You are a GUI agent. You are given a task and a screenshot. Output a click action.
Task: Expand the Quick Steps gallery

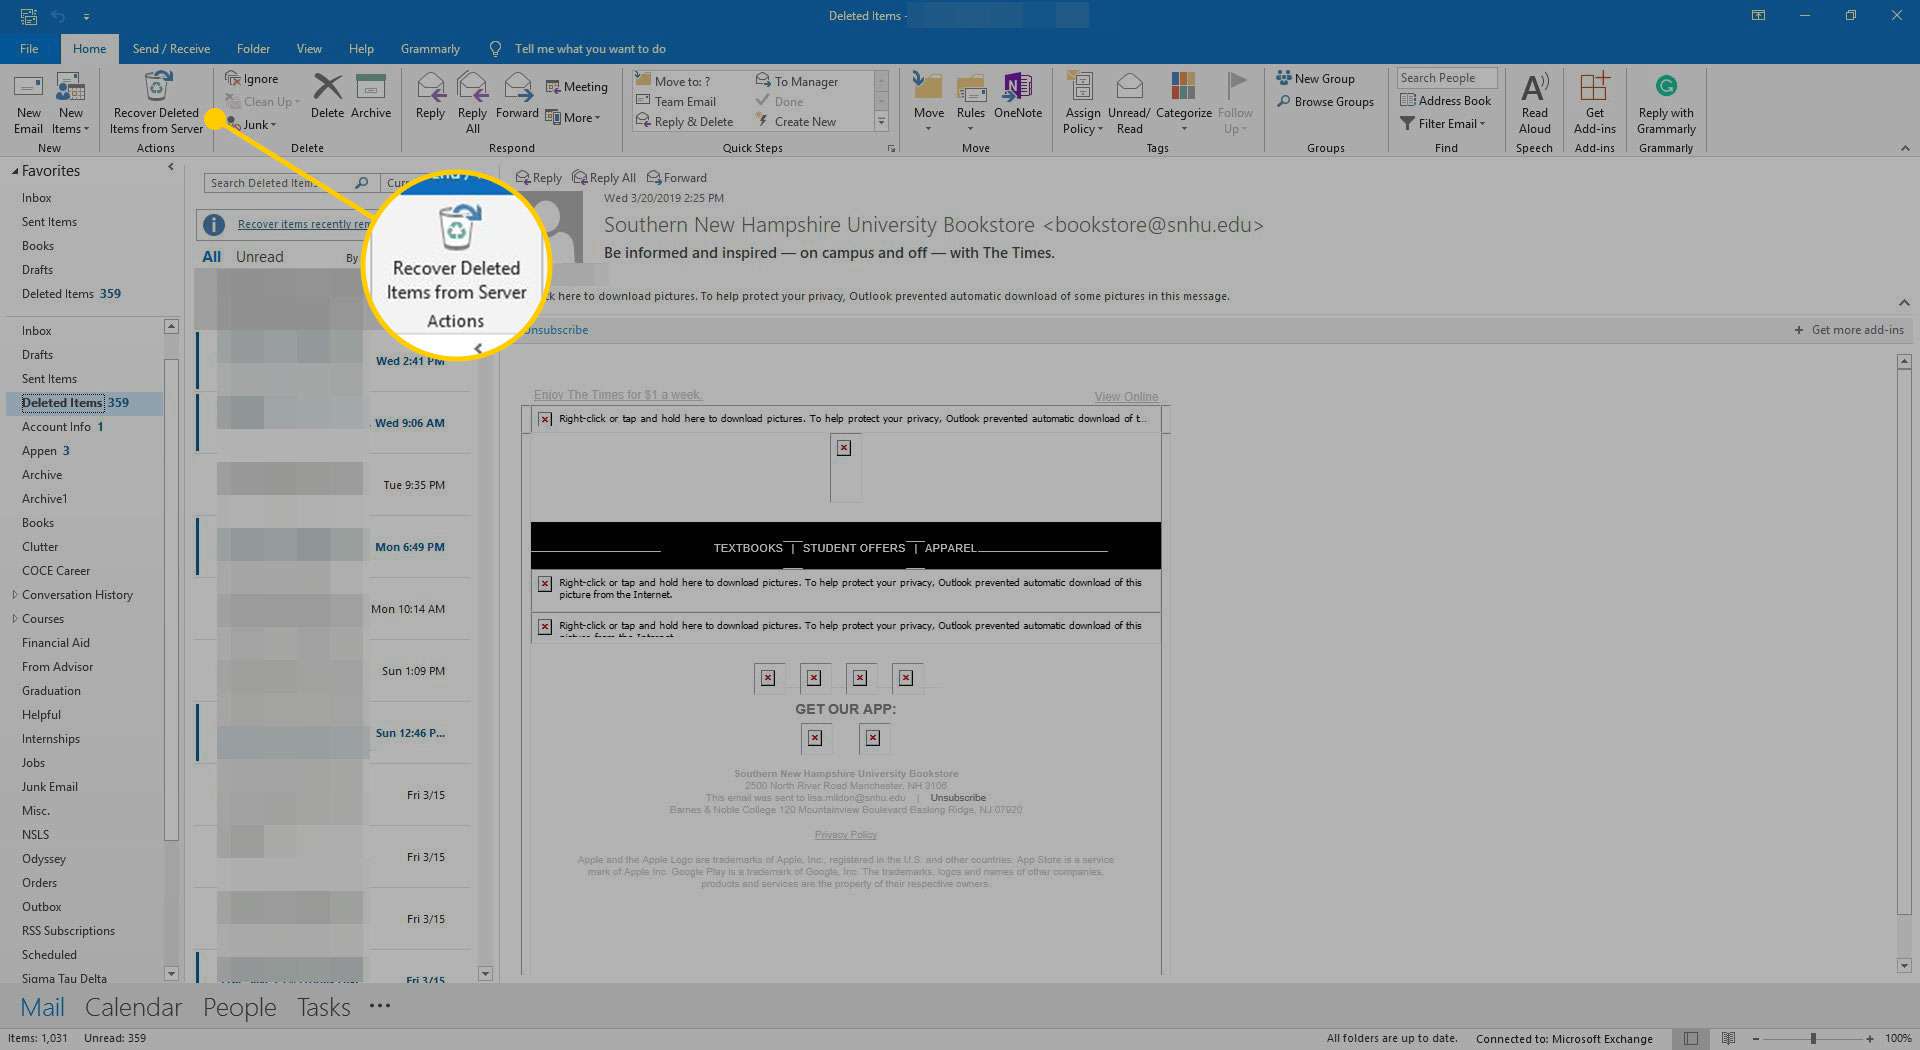(881, 122)
